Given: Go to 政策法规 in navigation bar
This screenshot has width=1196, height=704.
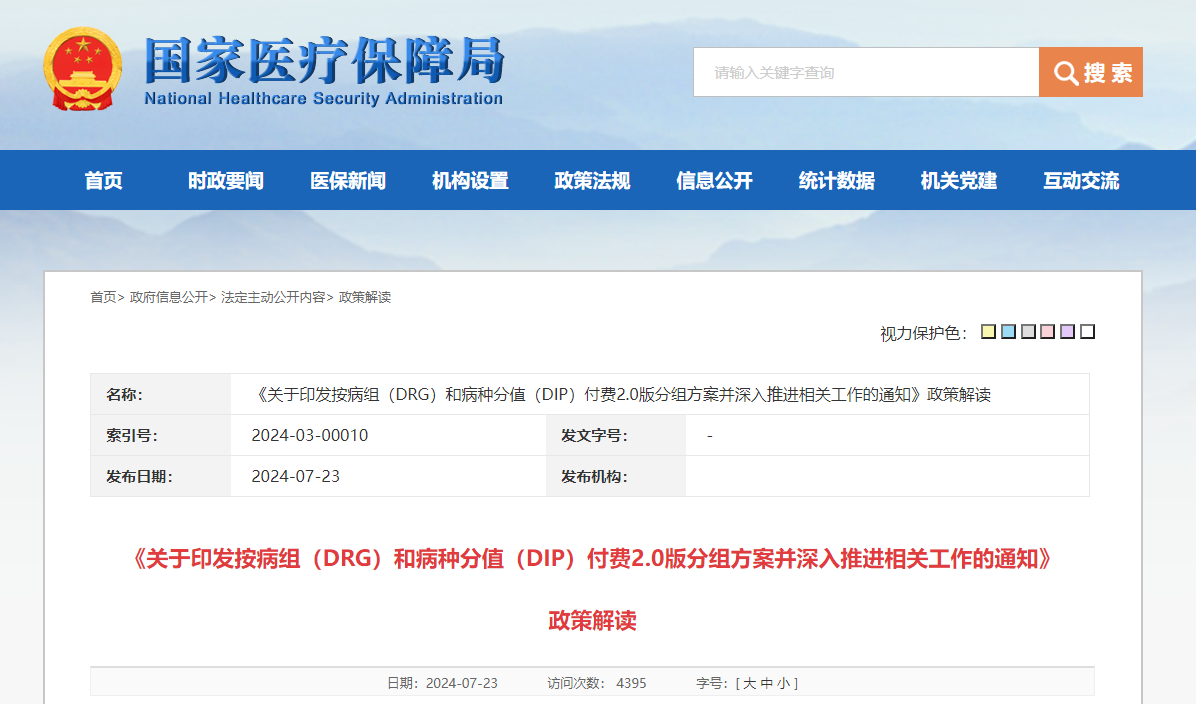Looking at the screenshot, I should point(592,181).
